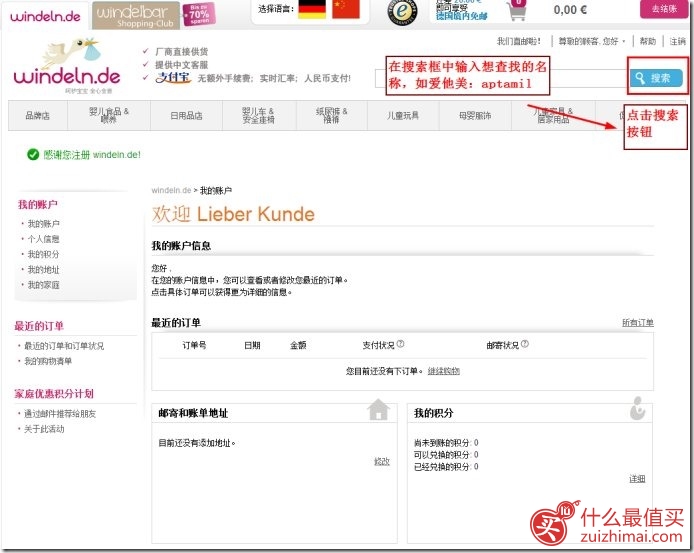Open the shopping cart icon
Viewport: 694px width, 553px height.
[517, 10]
